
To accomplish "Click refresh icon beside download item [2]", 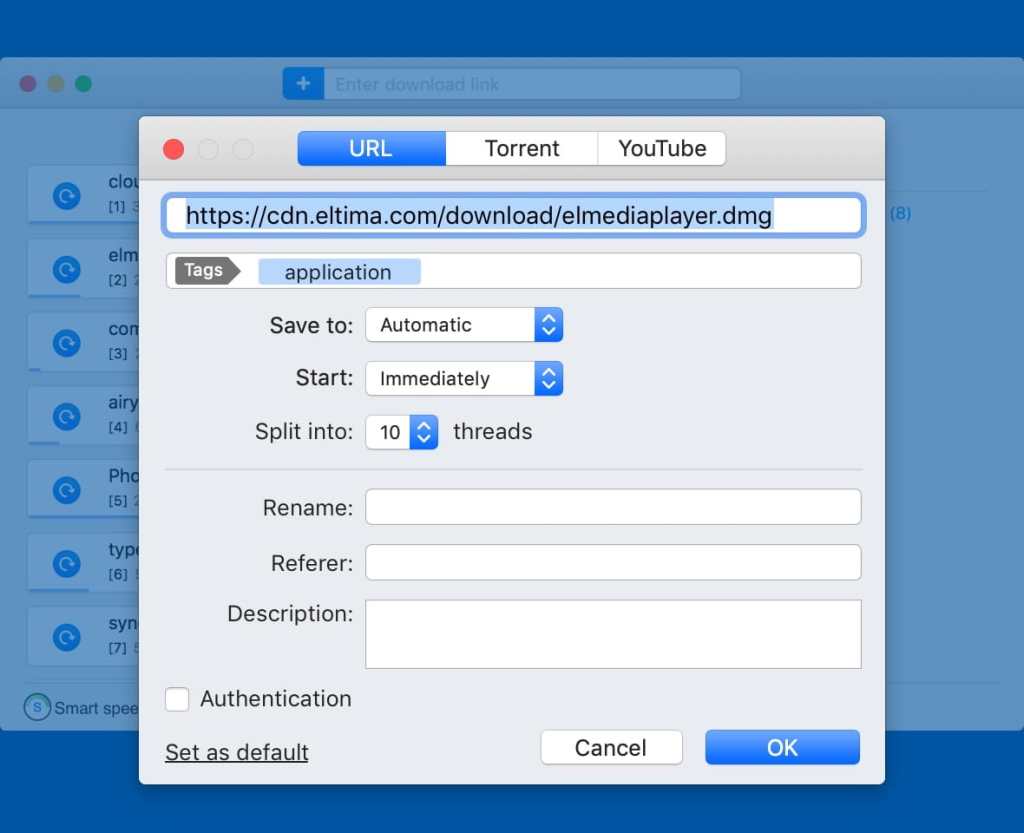I will point(66,269).
